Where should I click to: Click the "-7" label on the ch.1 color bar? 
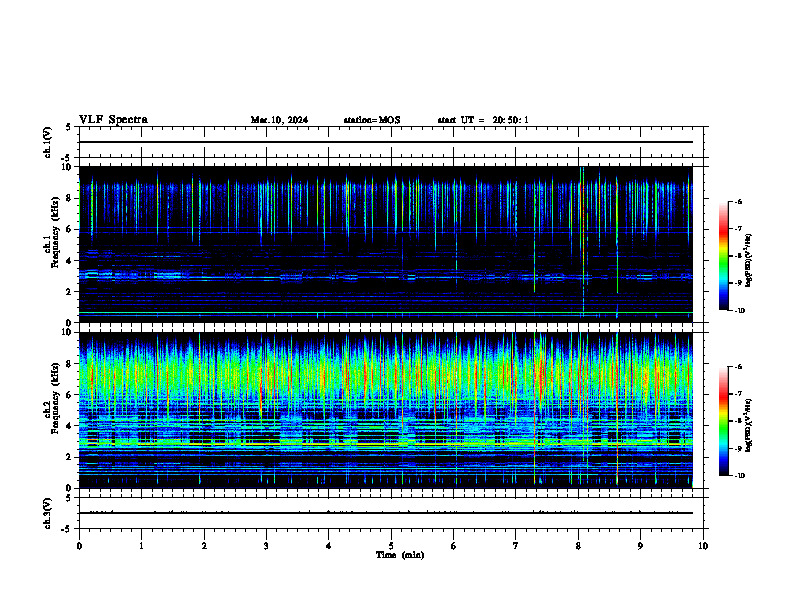point(737,229)
